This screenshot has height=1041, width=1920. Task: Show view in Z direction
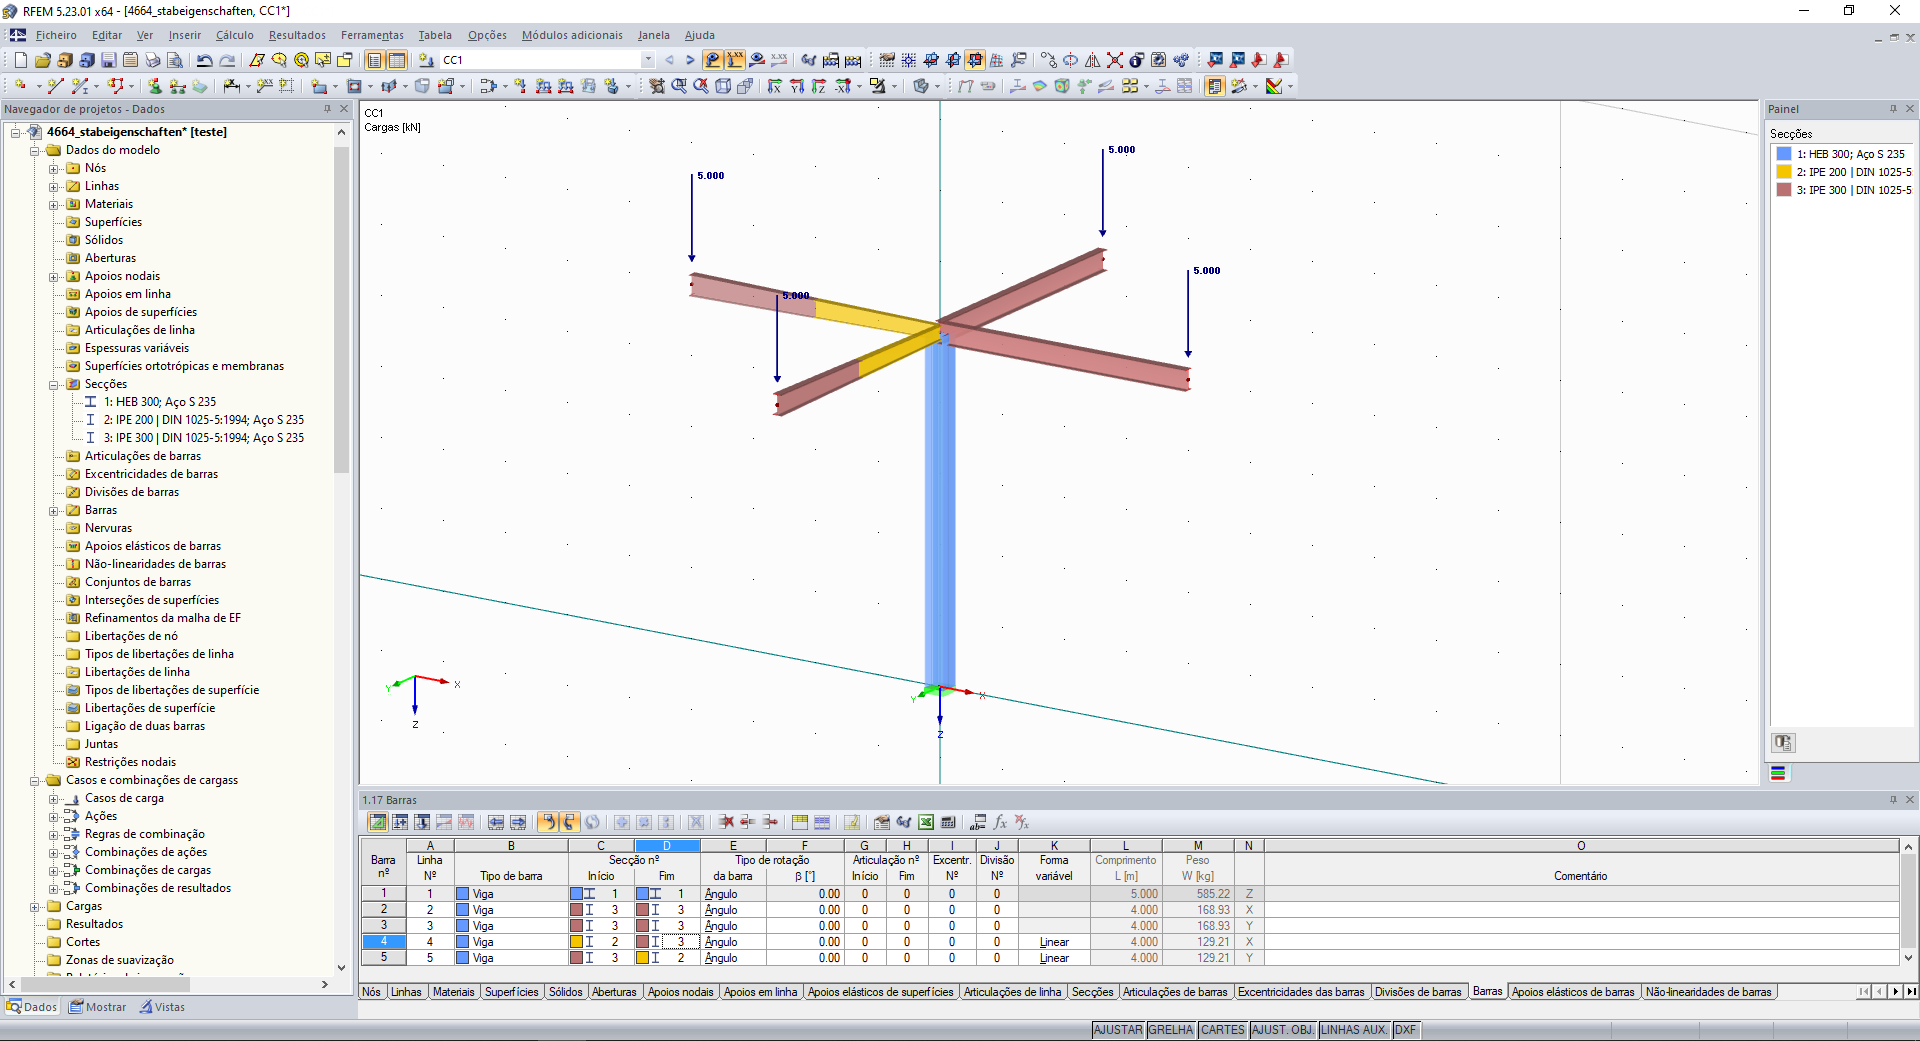819,86
